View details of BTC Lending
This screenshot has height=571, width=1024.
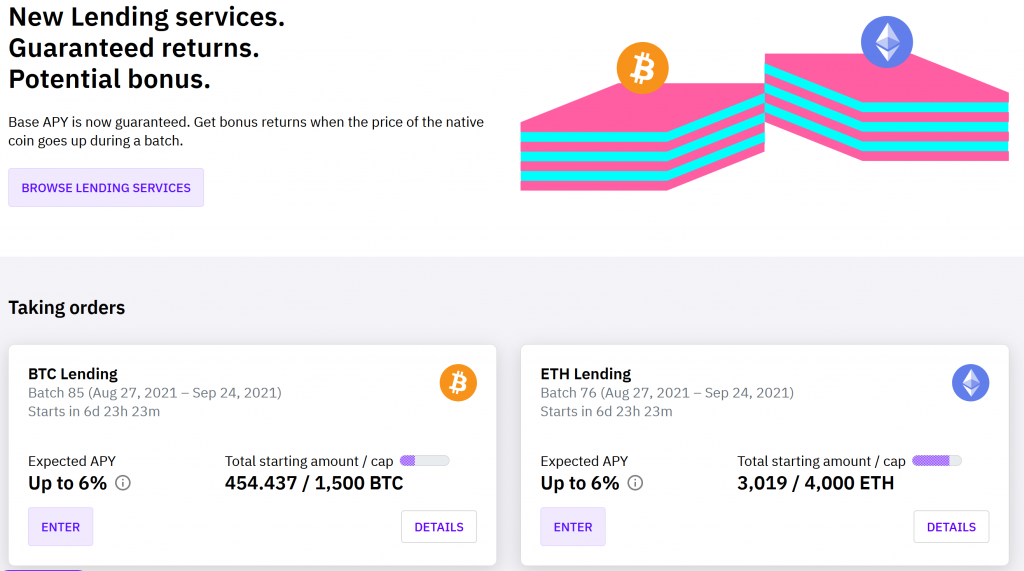coord(439,527)
